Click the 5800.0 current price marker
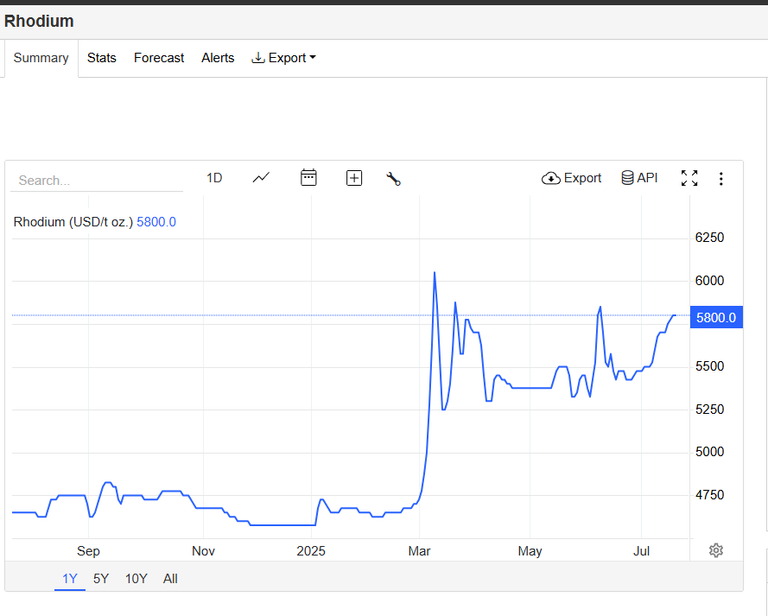Screen dimensions: 768x616 [716, 317]
